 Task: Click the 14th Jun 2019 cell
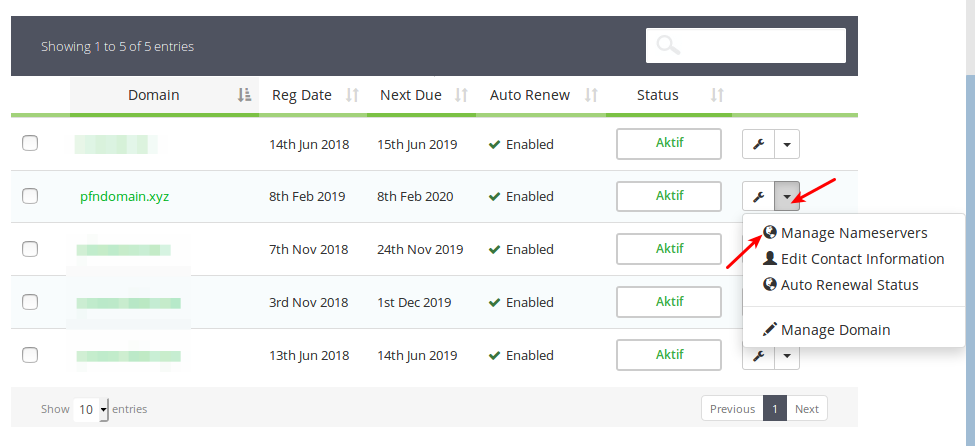[x=417, y=356]
